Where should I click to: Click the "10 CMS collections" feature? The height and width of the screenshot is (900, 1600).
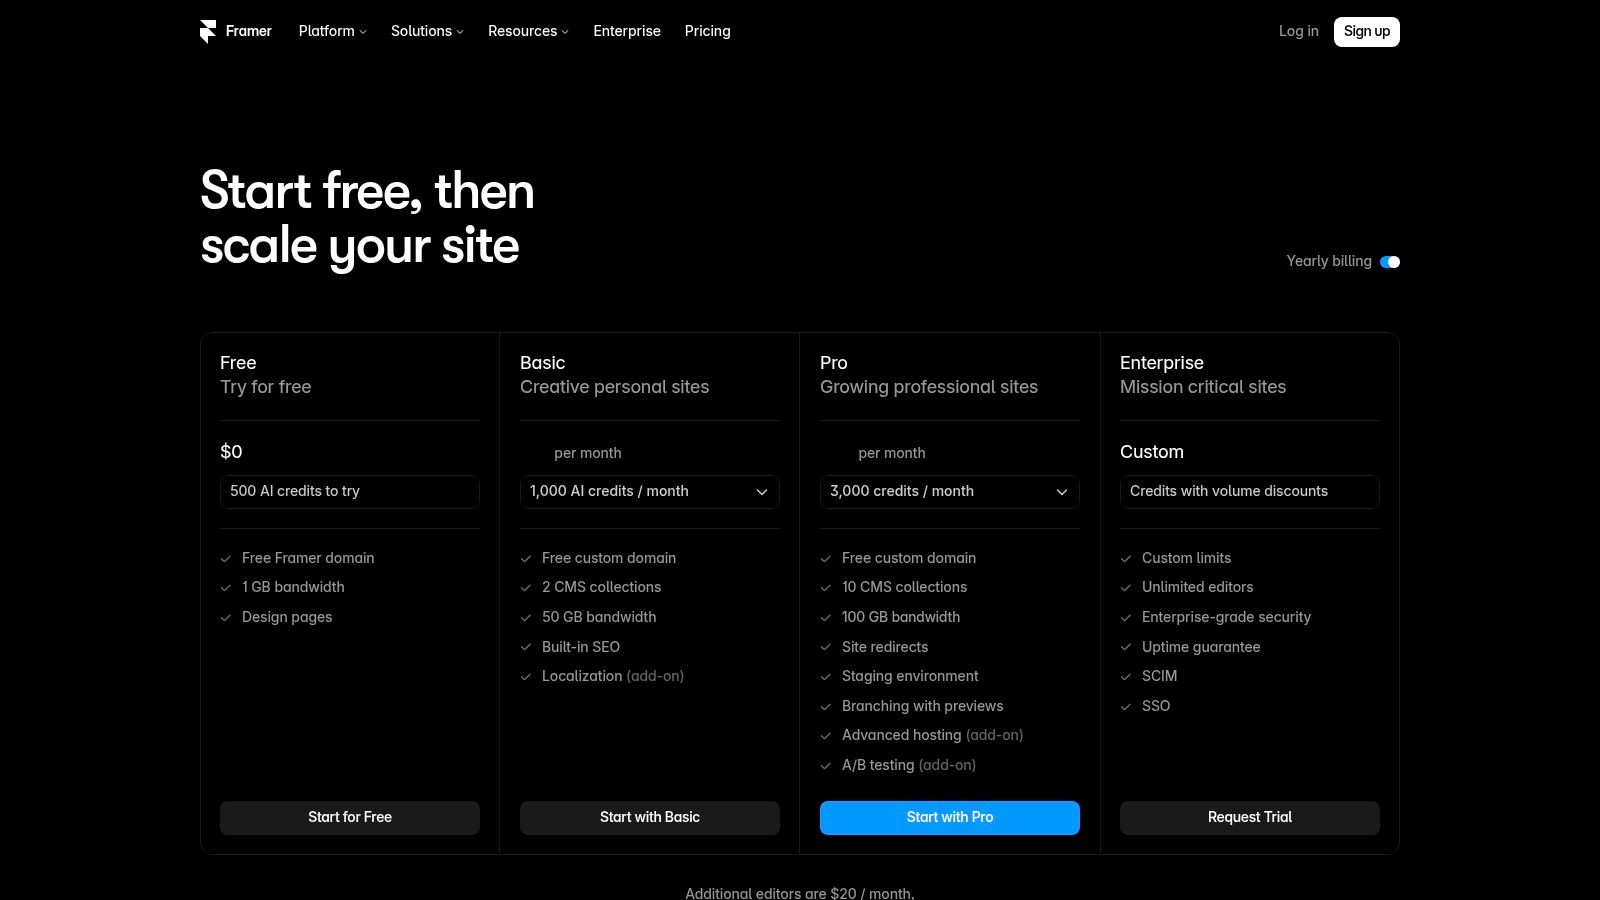pos(905,587)
